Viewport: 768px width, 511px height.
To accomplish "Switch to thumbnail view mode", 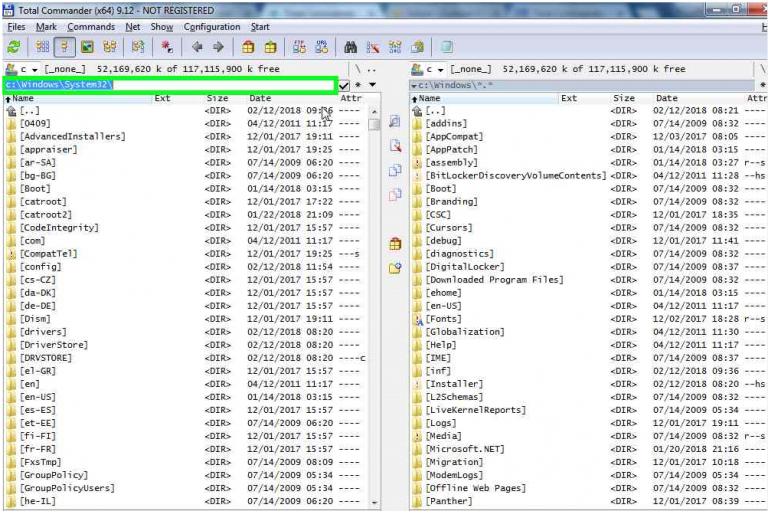I will (x=87, y=47).
